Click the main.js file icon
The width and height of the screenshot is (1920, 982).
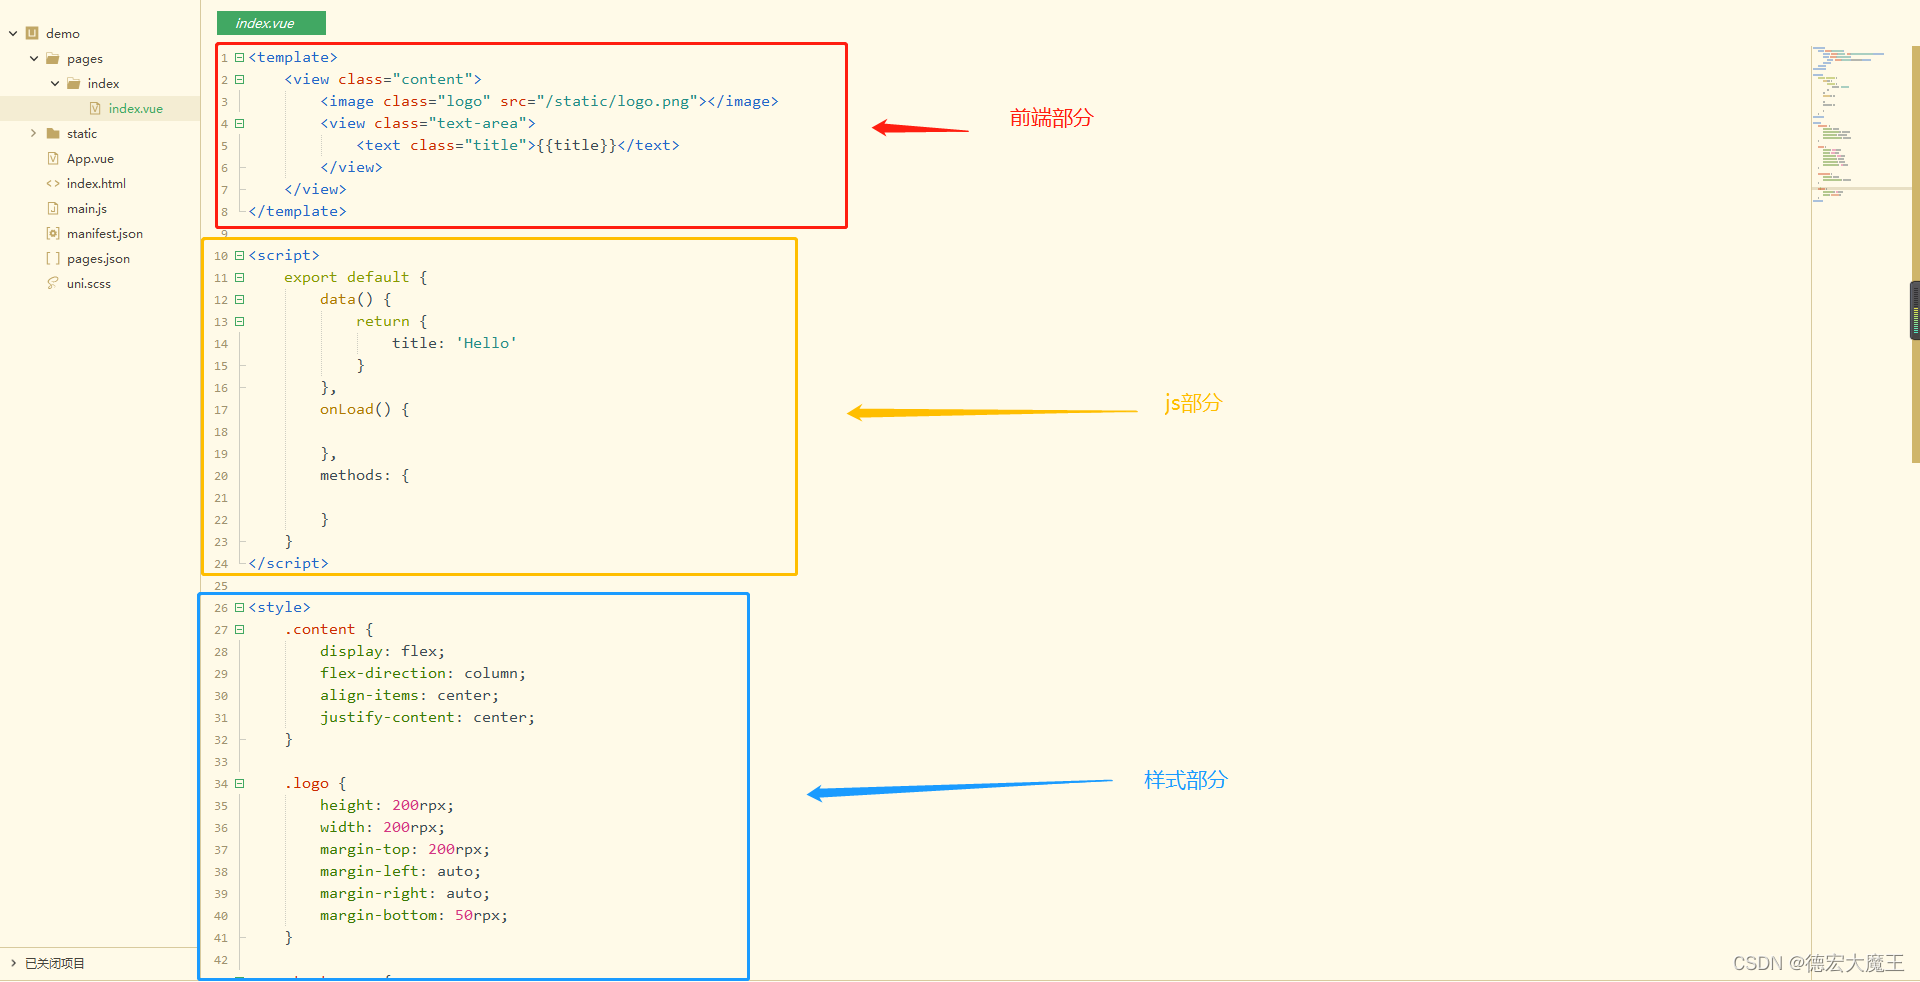click(53, 209)
